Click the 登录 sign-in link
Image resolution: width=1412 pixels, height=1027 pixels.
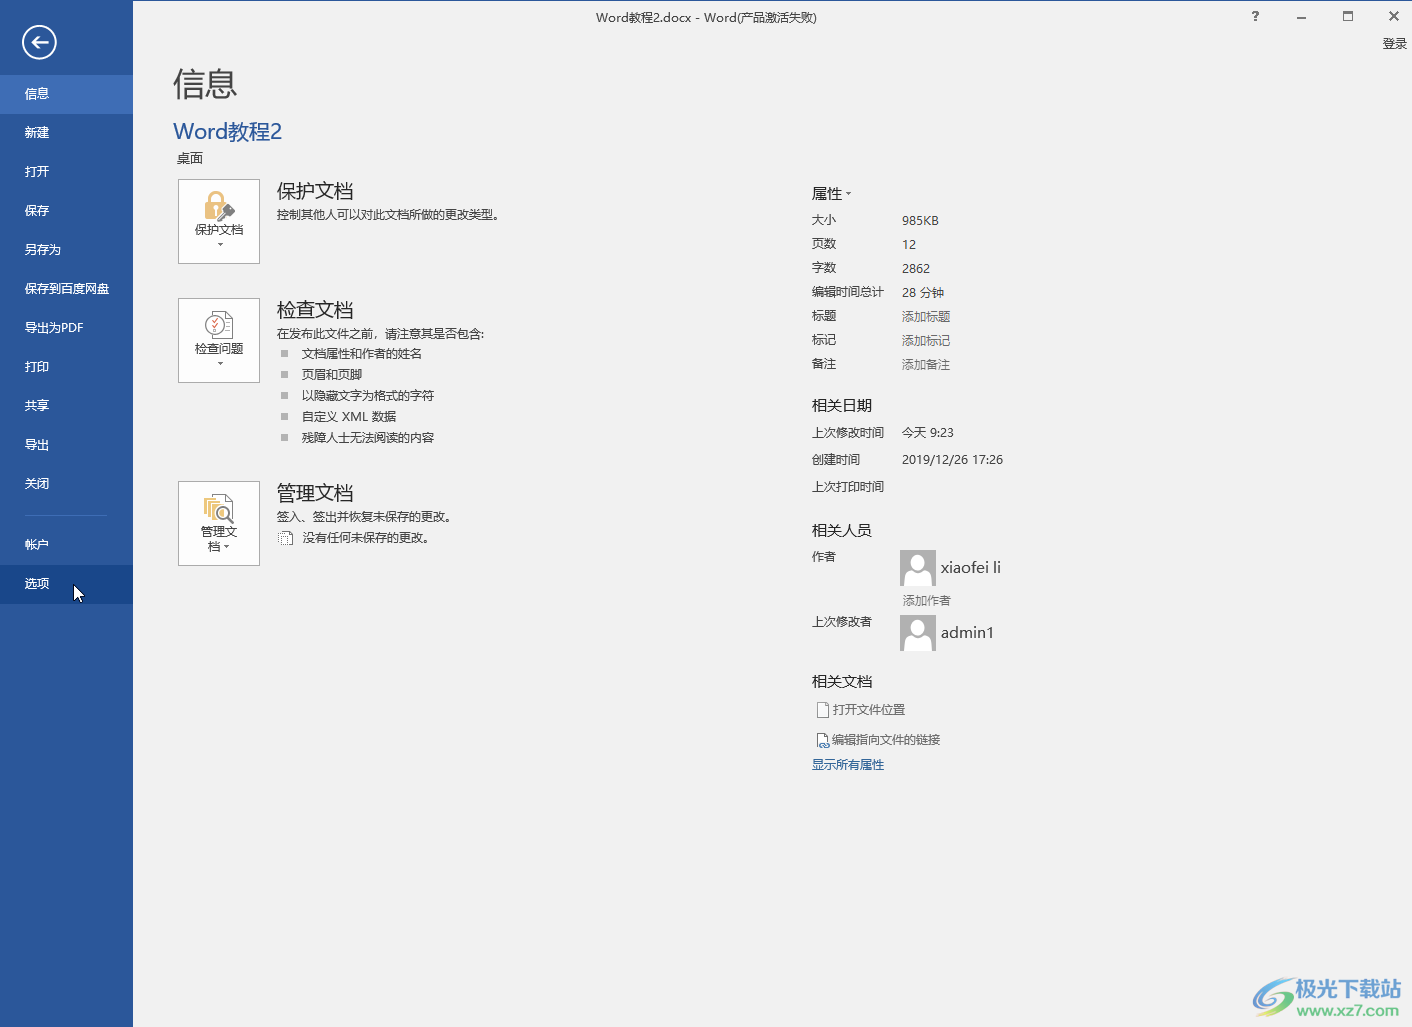pyautogui.click(x=1394, y=44)
